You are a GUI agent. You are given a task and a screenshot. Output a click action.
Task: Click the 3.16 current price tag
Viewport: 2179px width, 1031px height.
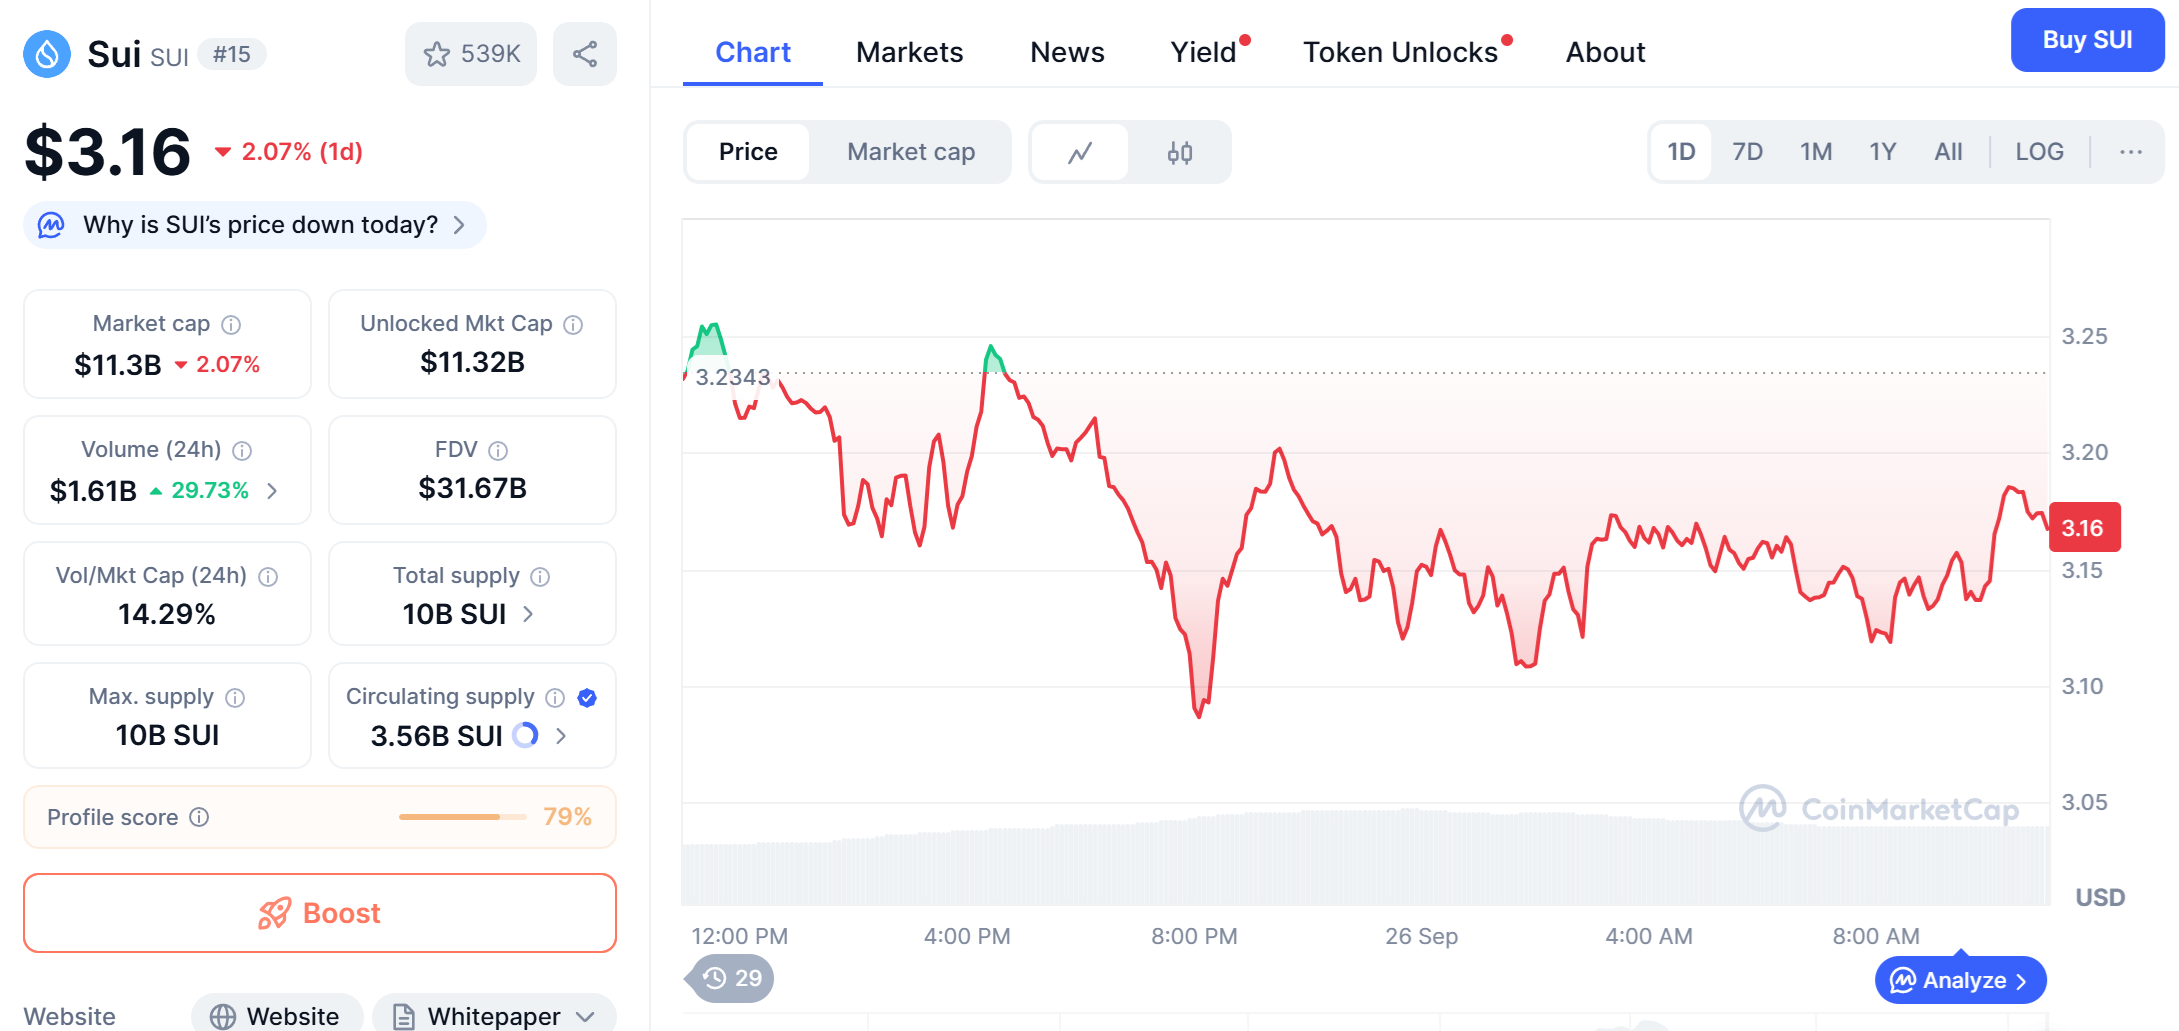[2084, 527]
